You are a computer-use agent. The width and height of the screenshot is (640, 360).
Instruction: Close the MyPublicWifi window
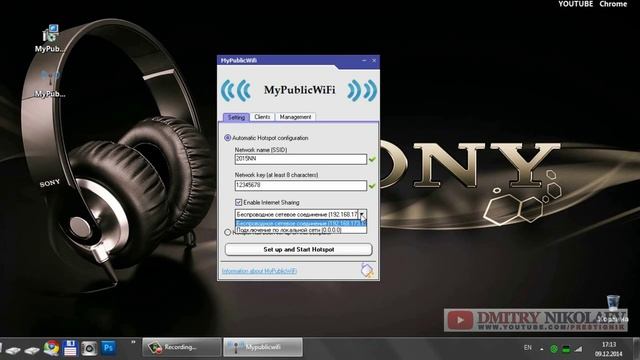(x=374, y=60)
